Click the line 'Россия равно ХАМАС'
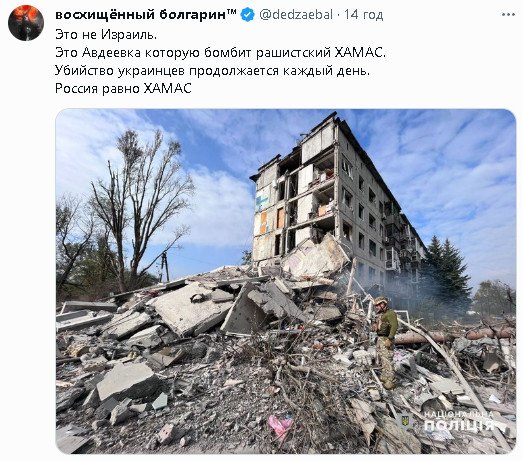The height and width of the screenshot is (461, 522). click(x=123, y=88)
